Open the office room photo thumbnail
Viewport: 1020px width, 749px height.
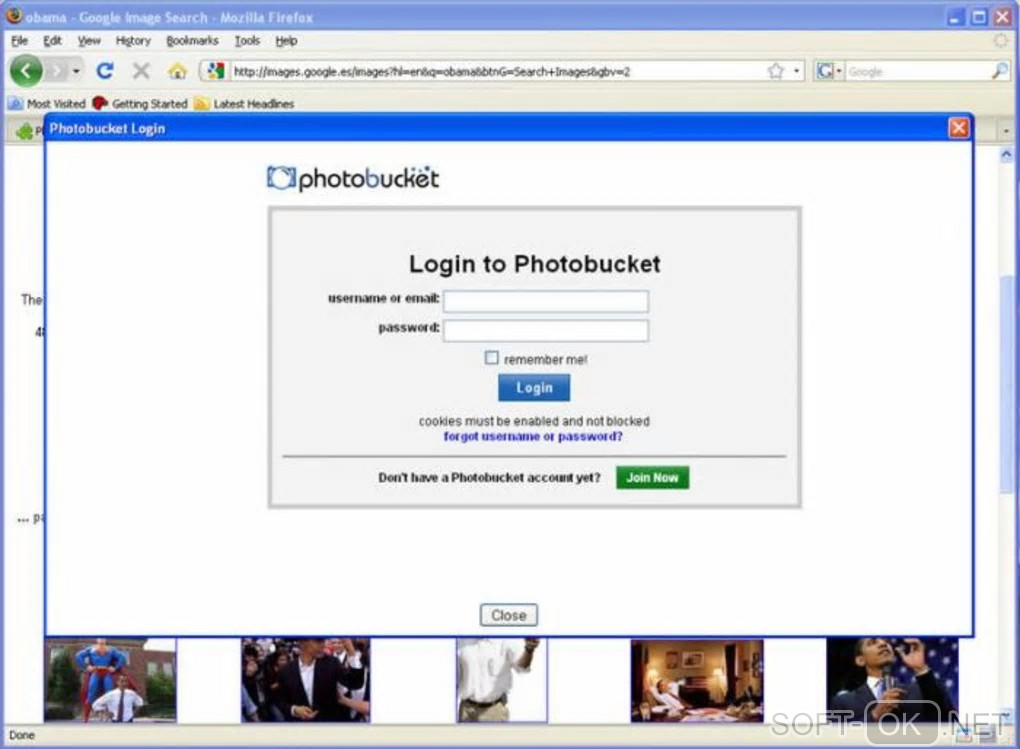697,681
